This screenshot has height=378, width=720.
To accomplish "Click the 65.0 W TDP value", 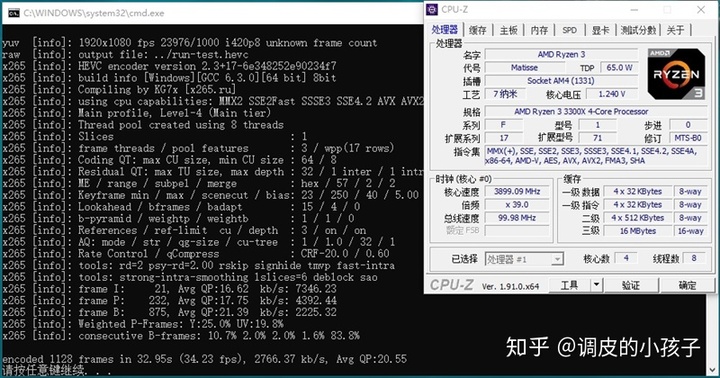I will click(619, 68).
